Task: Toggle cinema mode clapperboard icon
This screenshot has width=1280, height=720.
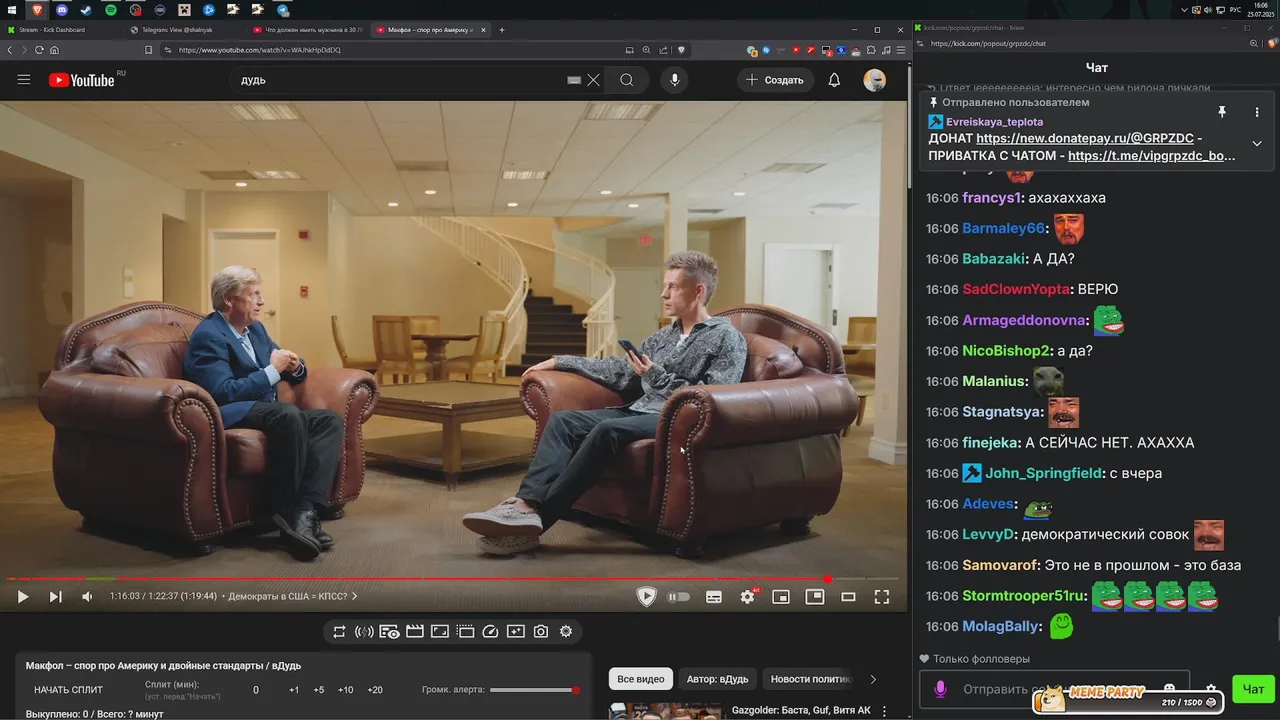Action: (415, 632)
